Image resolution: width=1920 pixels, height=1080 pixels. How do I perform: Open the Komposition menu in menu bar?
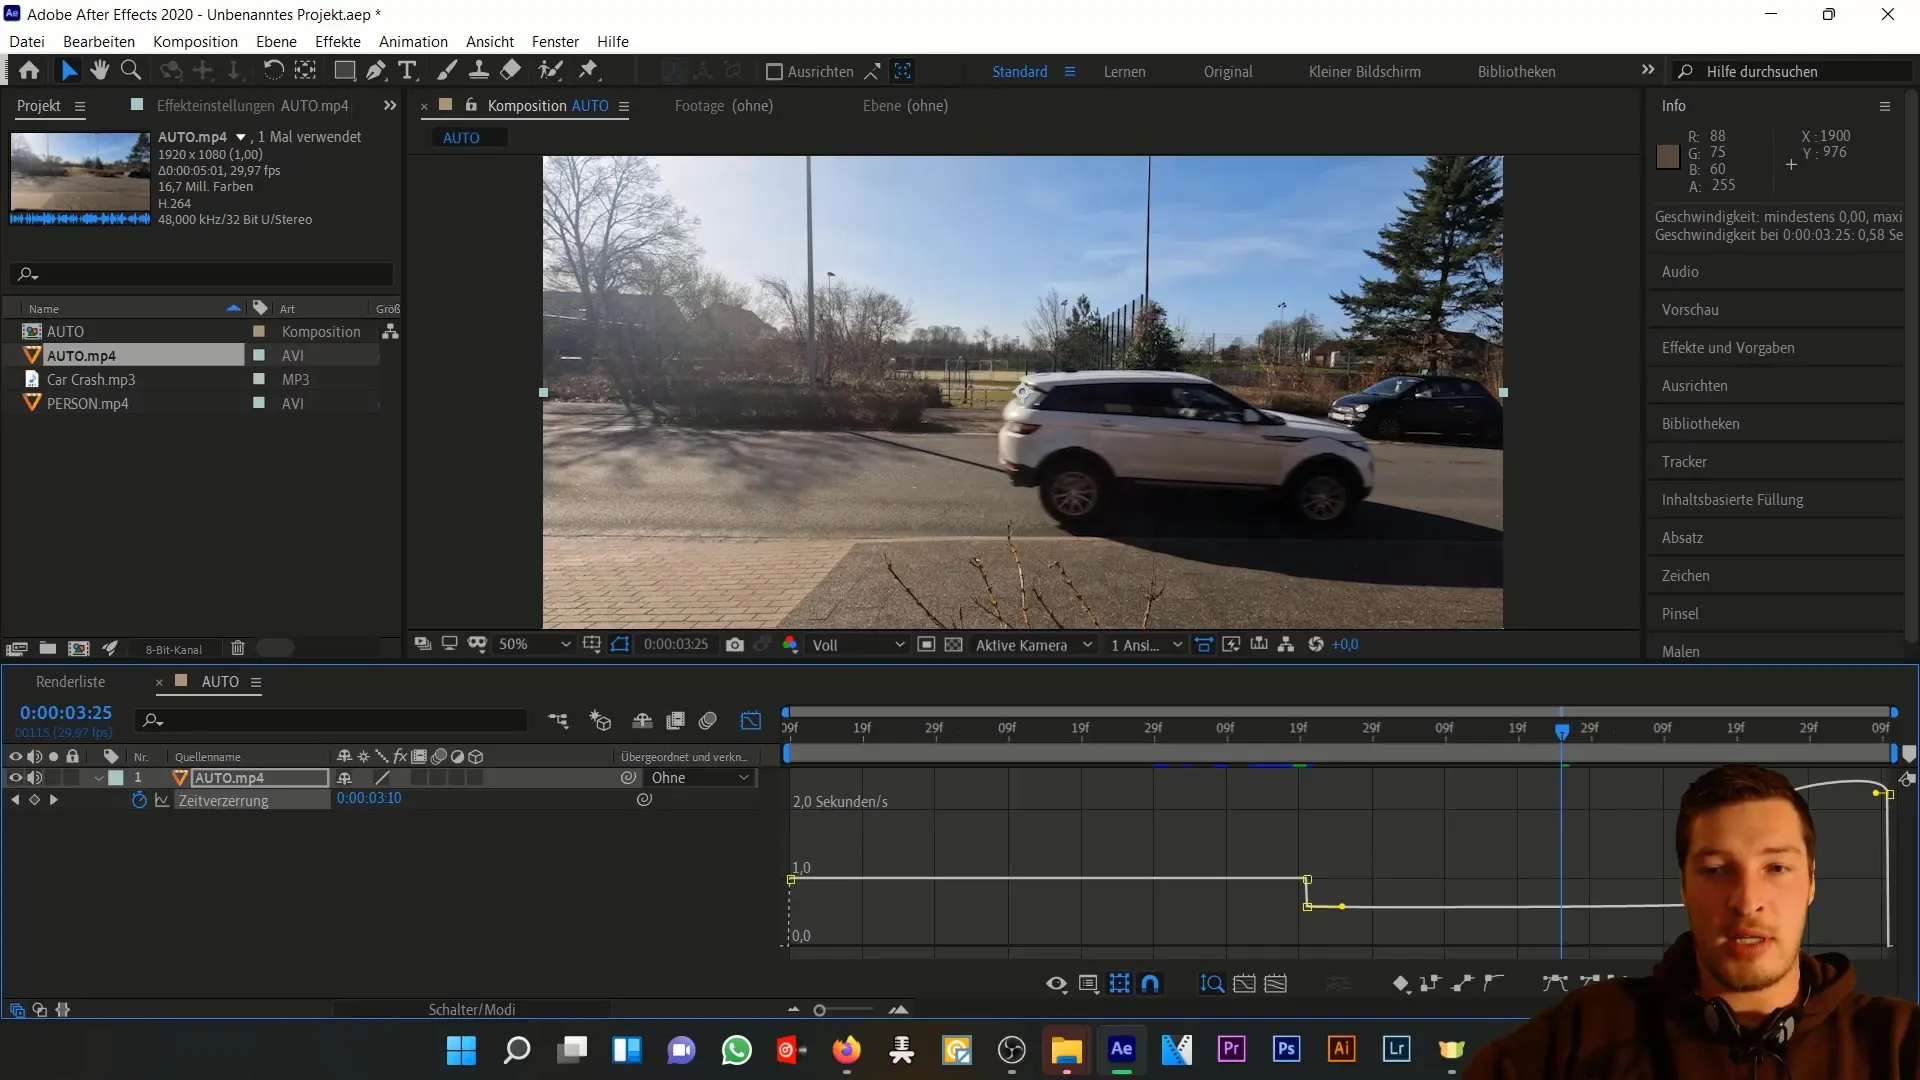tap(195, 41)
